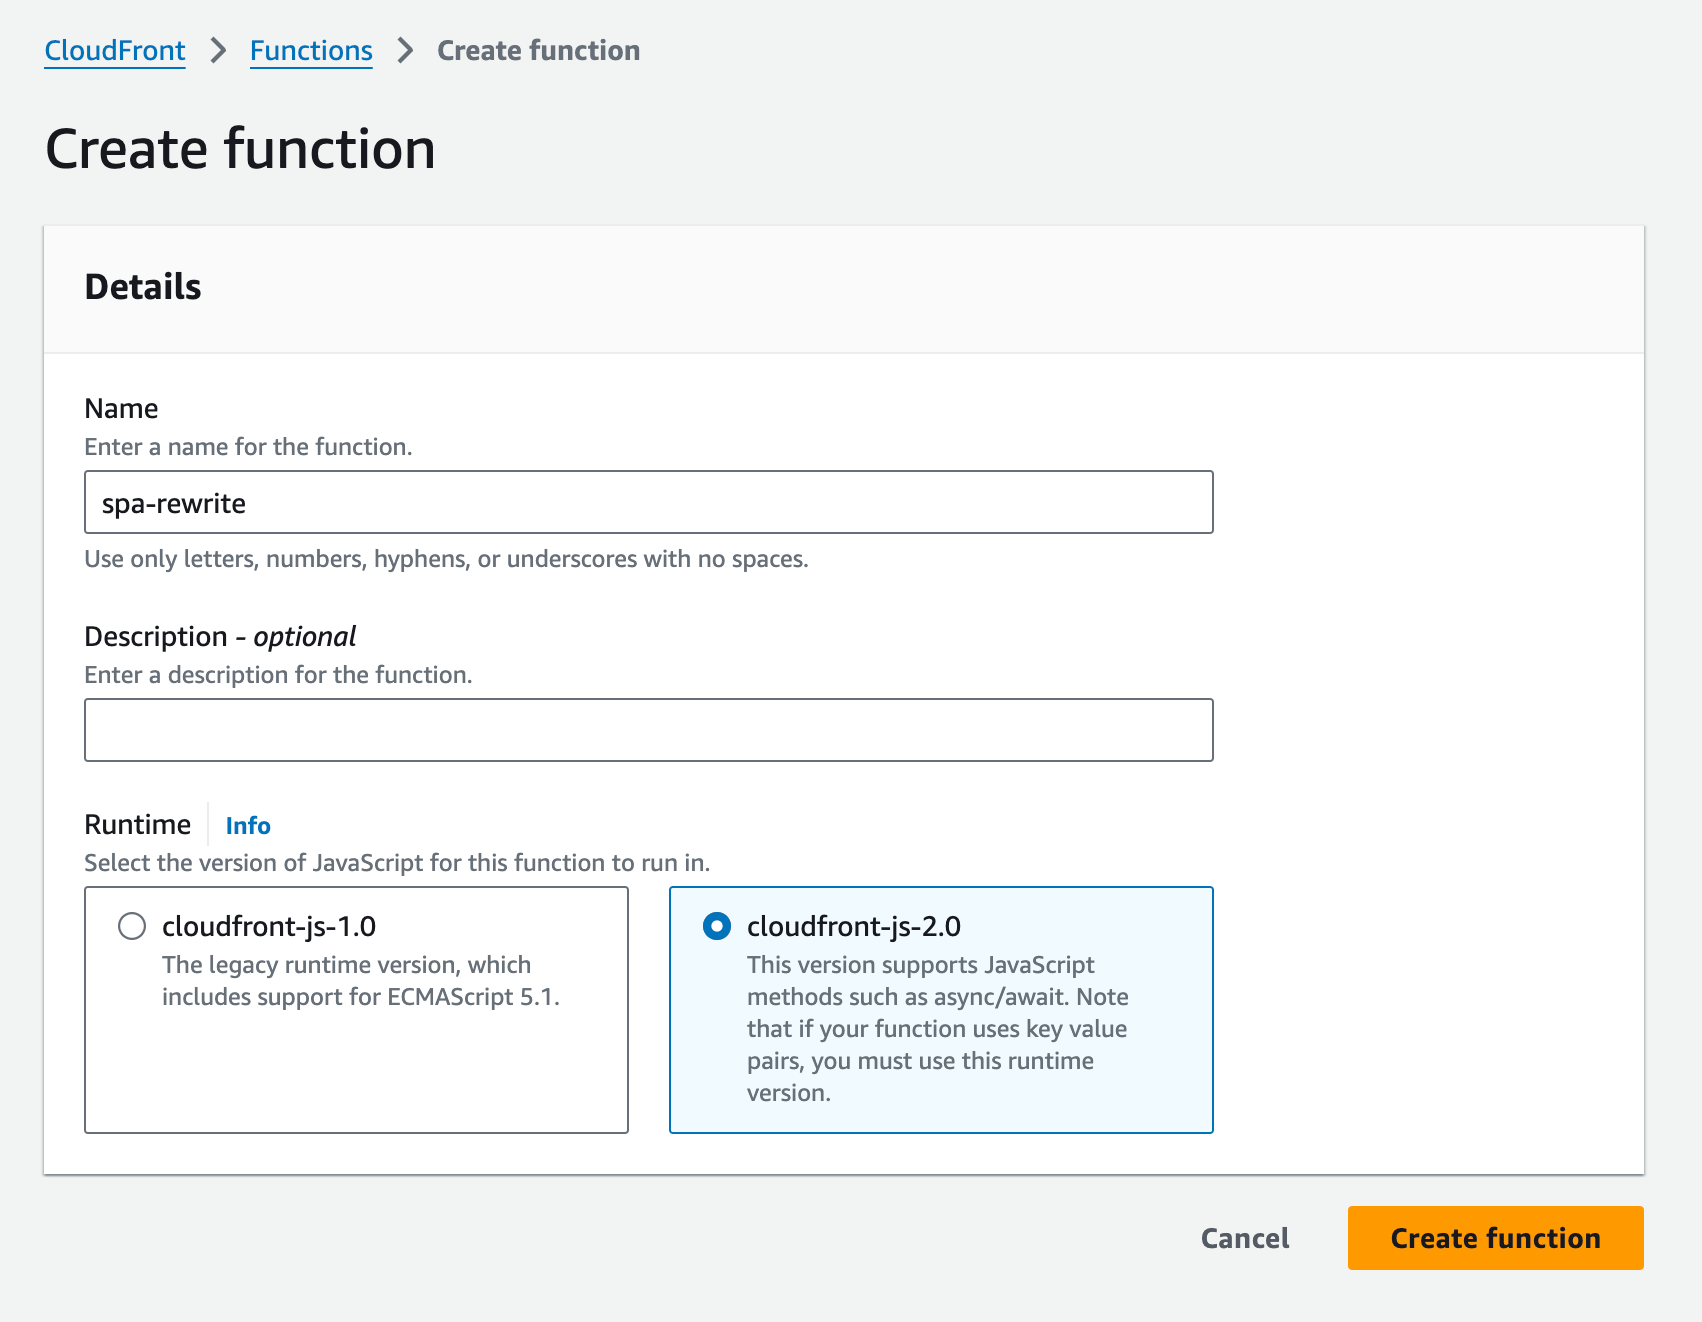Click the legacy runtime ECMAScript 5.1 description
Viewport: 1702px width, 1322px height.
coord(360,981)
